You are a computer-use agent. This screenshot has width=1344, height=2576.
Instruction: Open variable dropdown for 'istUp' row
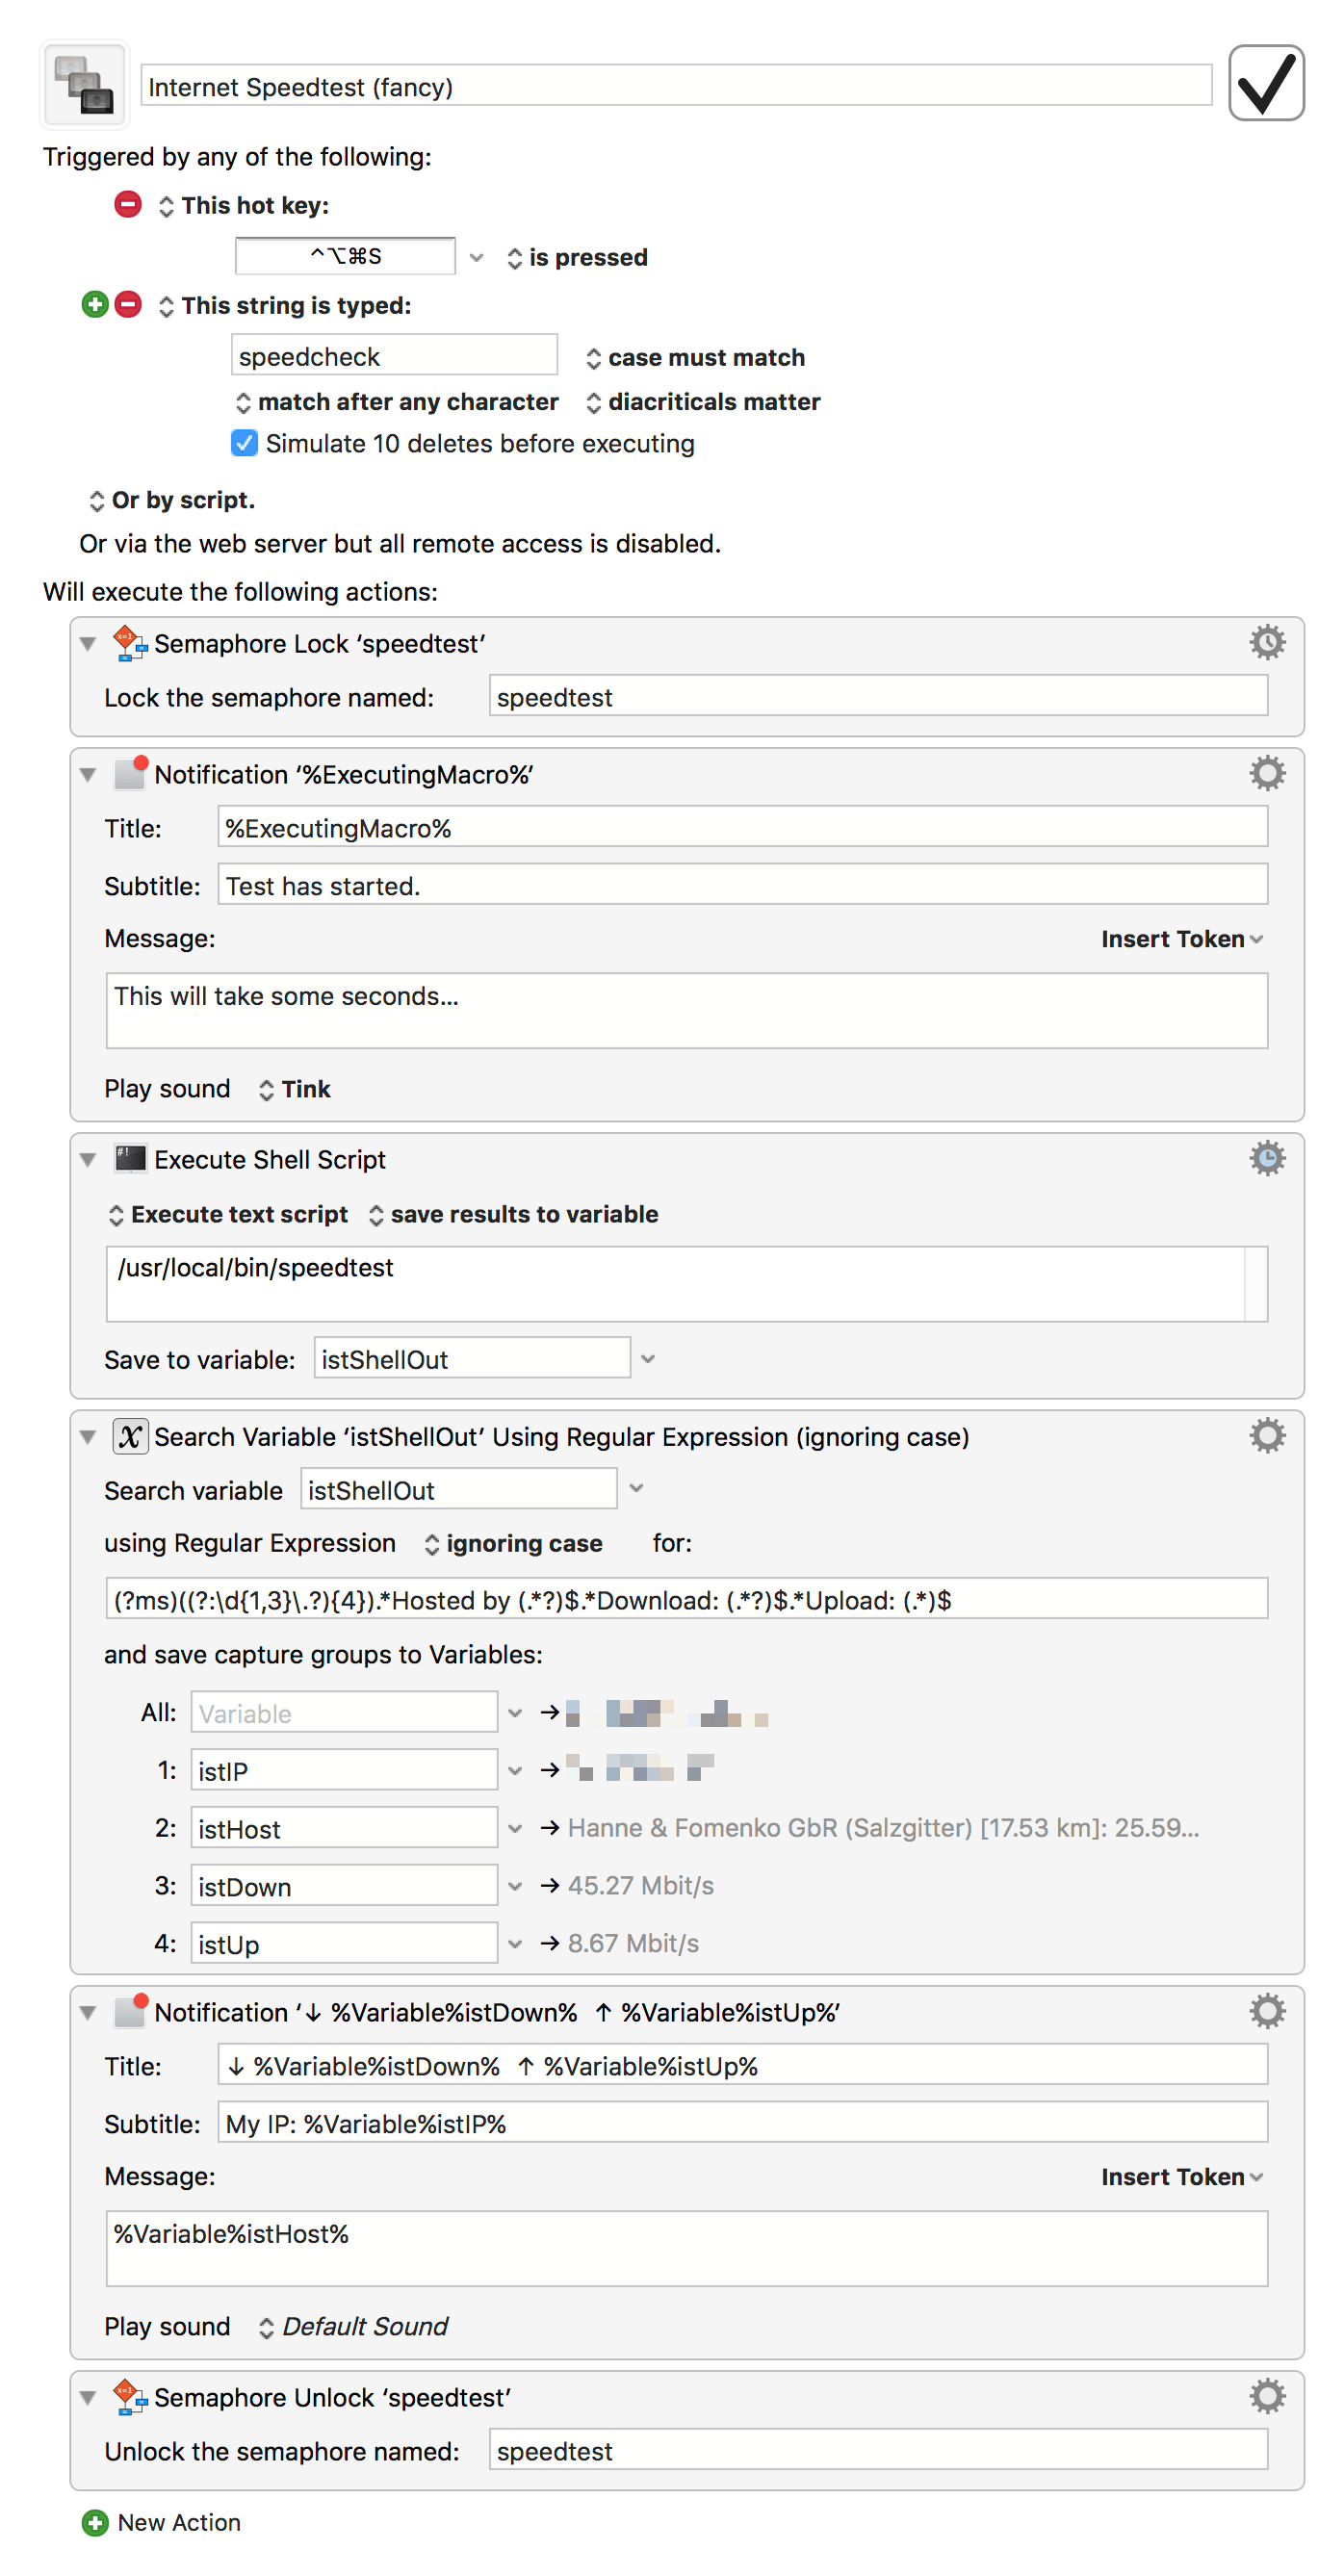pos(515,1944)
